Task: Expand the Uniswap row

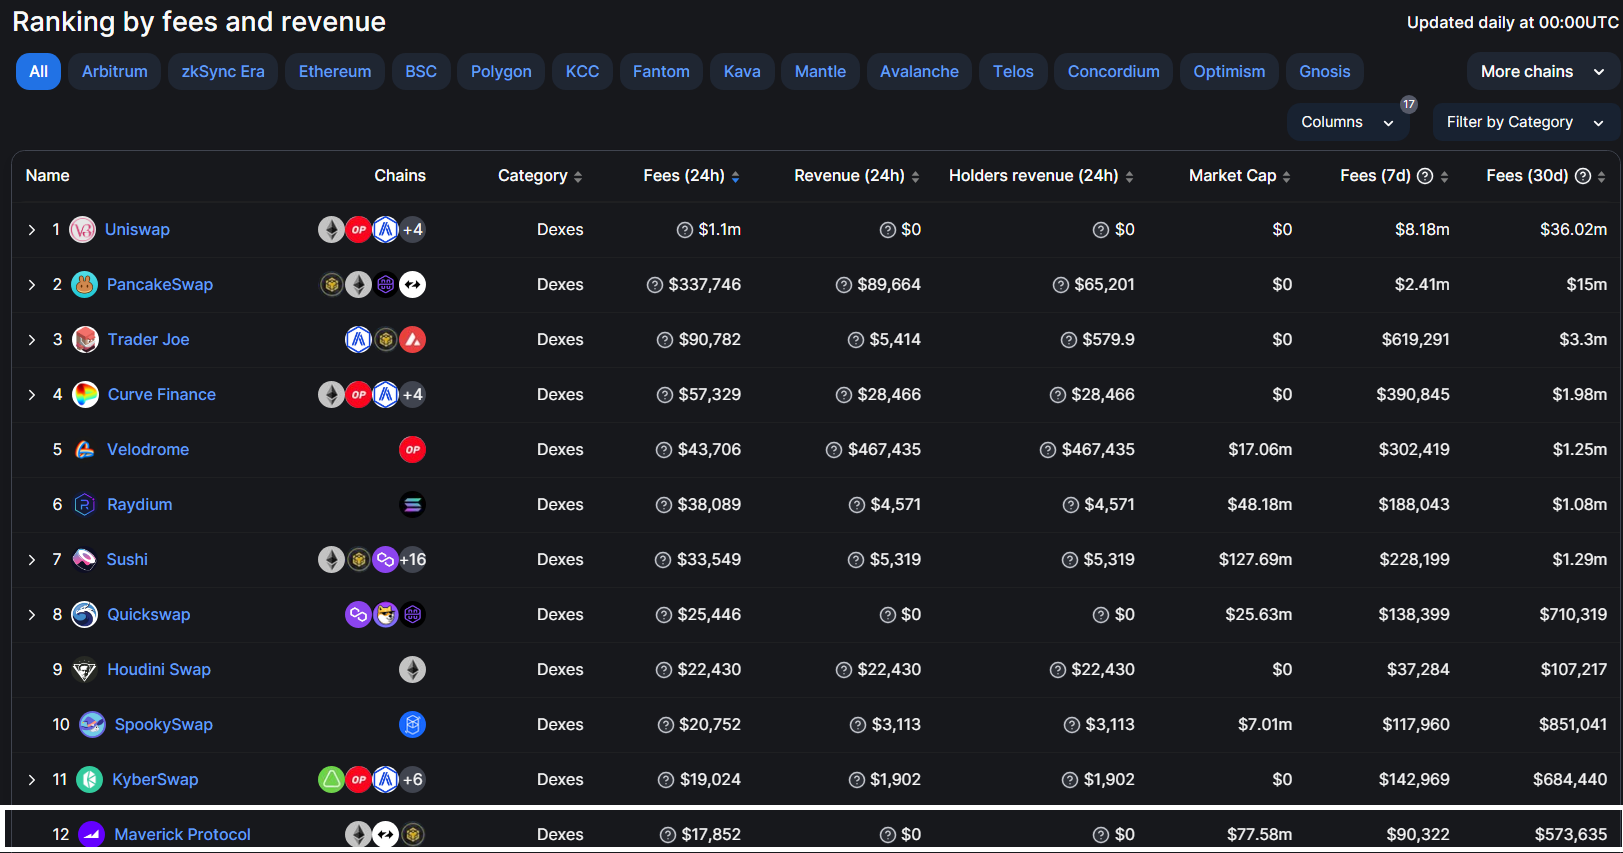Action: [x=32, y=230]
